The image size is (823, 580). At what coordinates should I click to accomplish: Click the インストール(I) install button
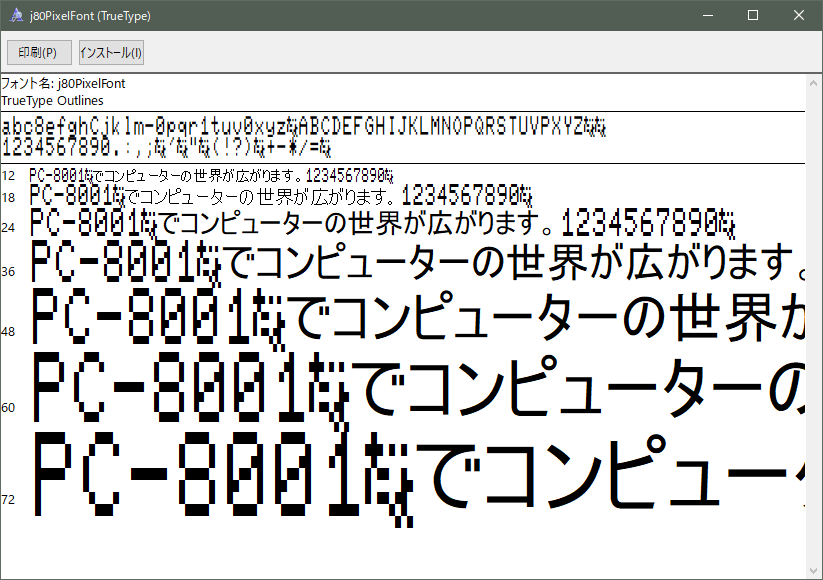[111, 52]
